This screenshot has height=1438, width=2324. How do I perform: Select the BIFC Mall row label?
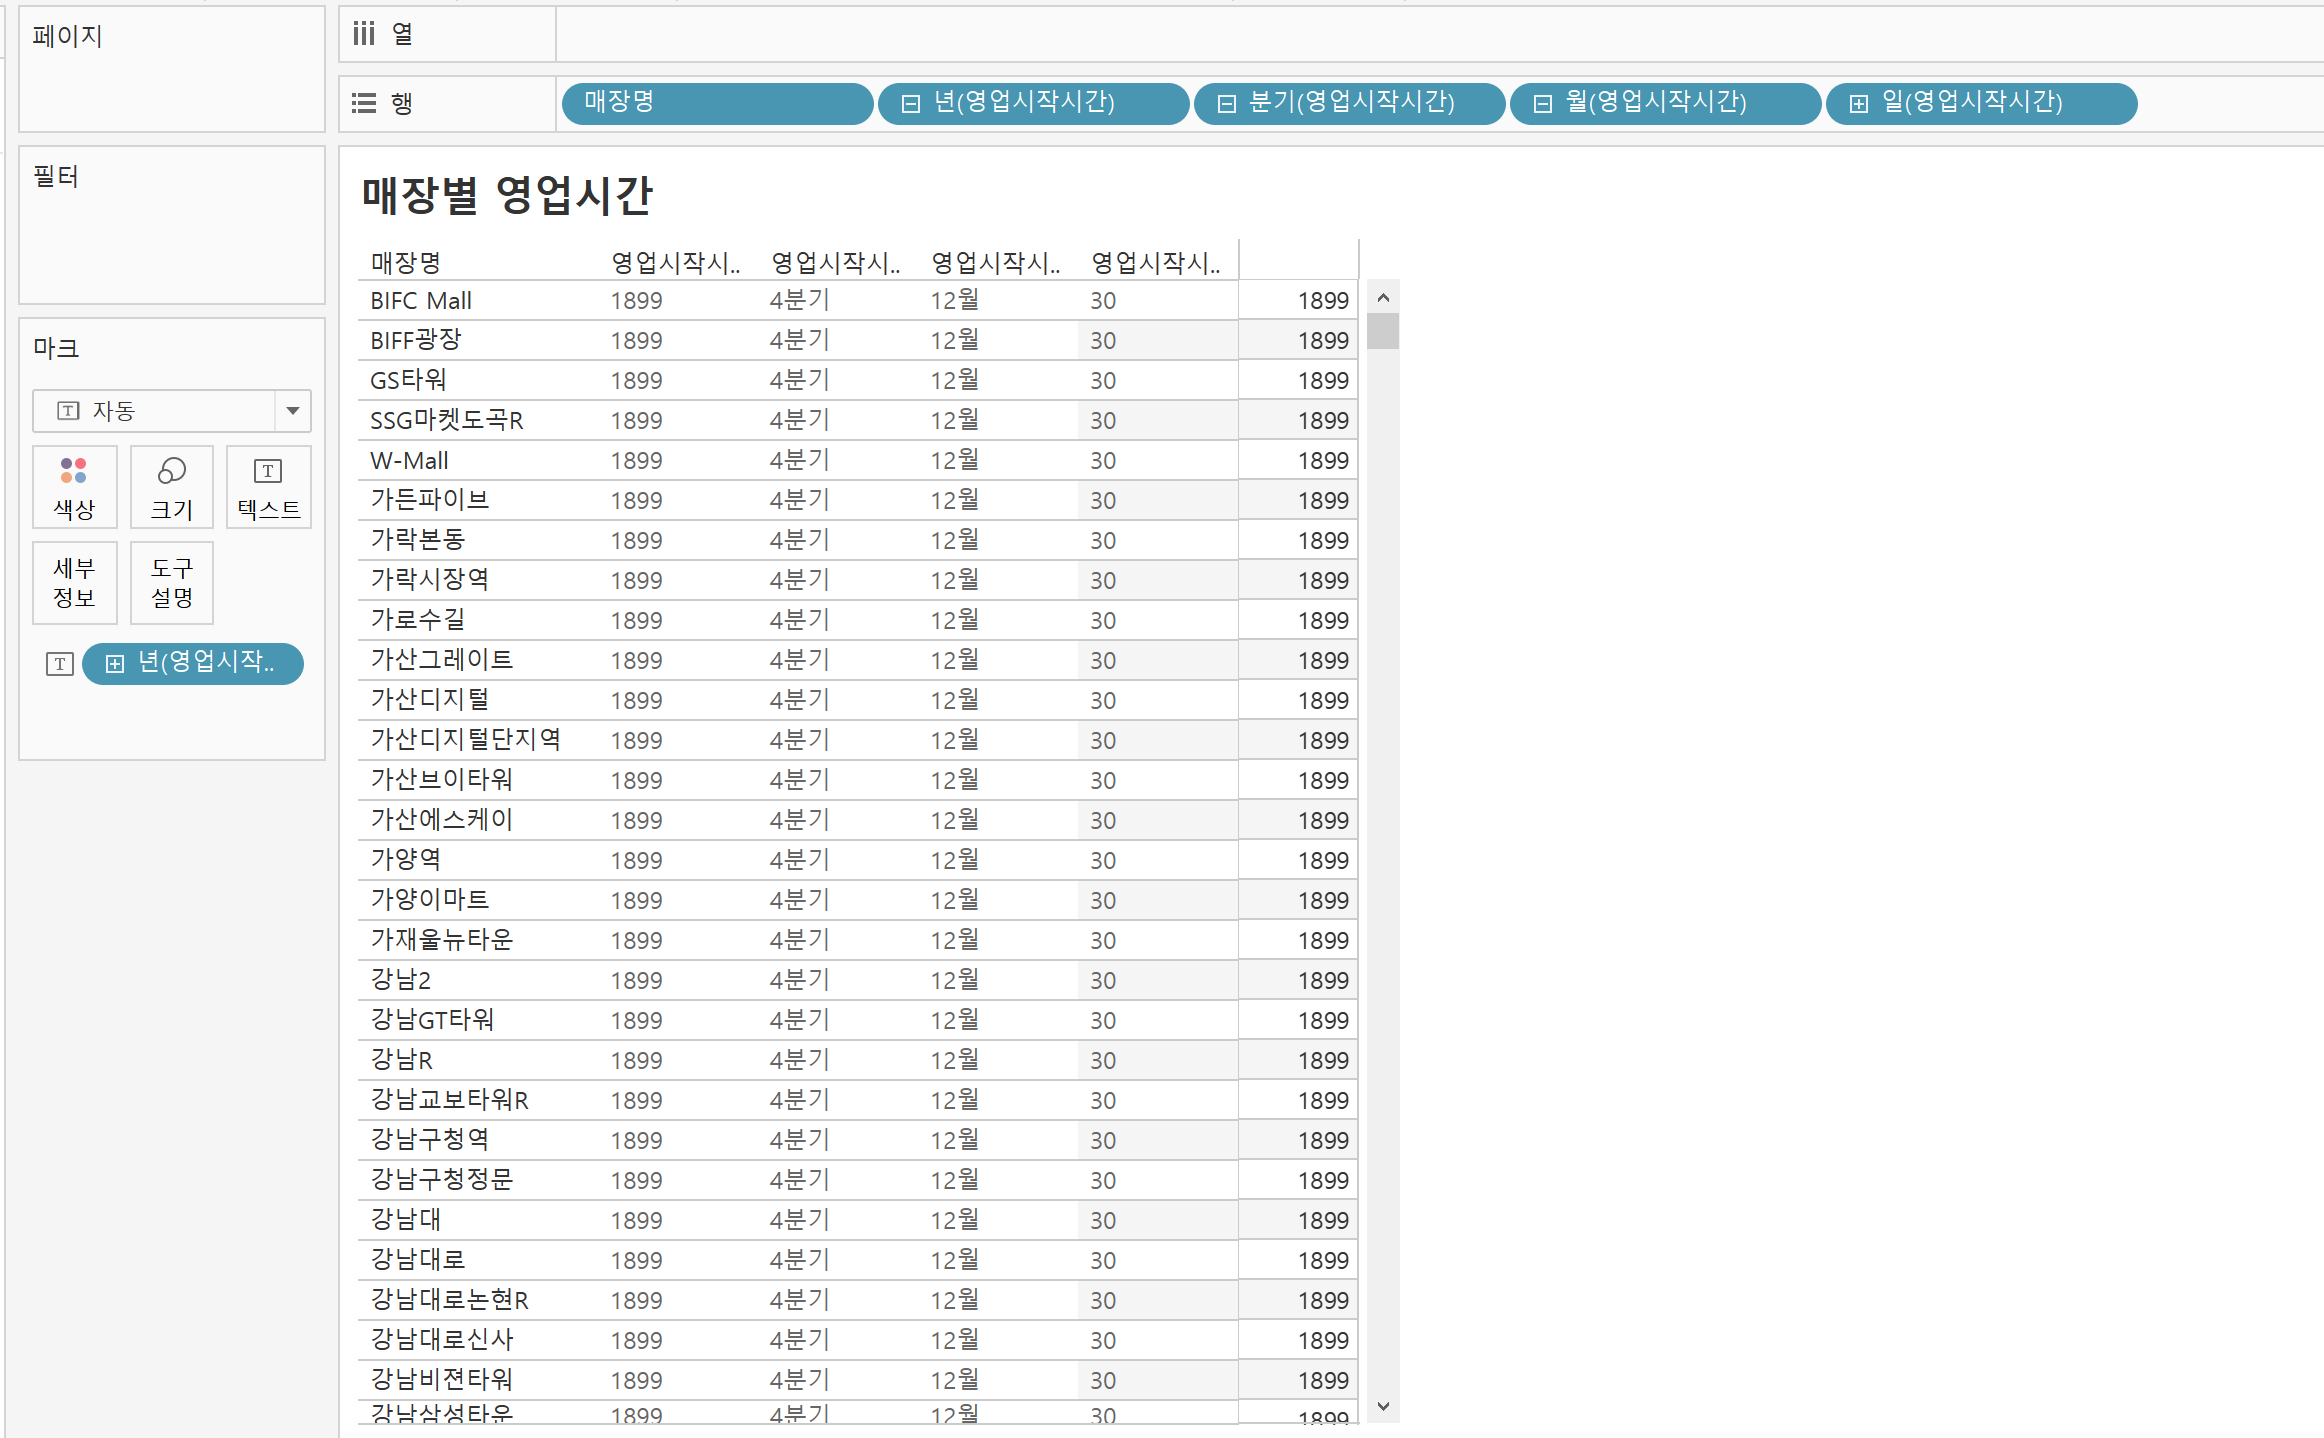[421, 300]
